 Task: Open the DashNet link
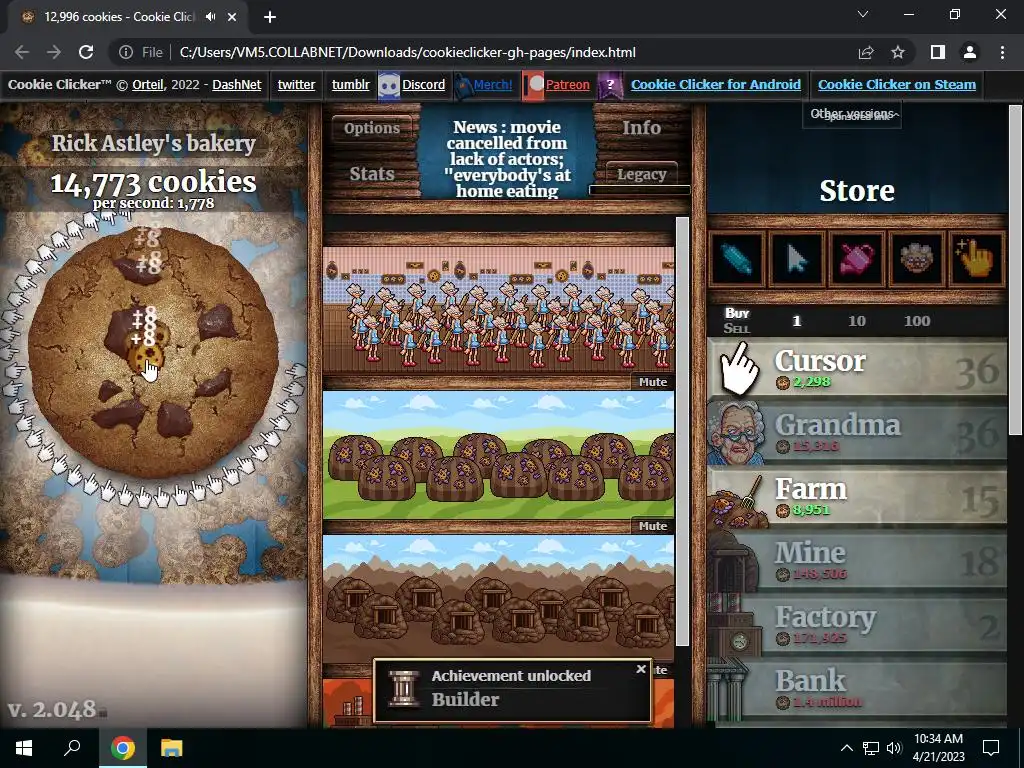(x=236, y=84)
